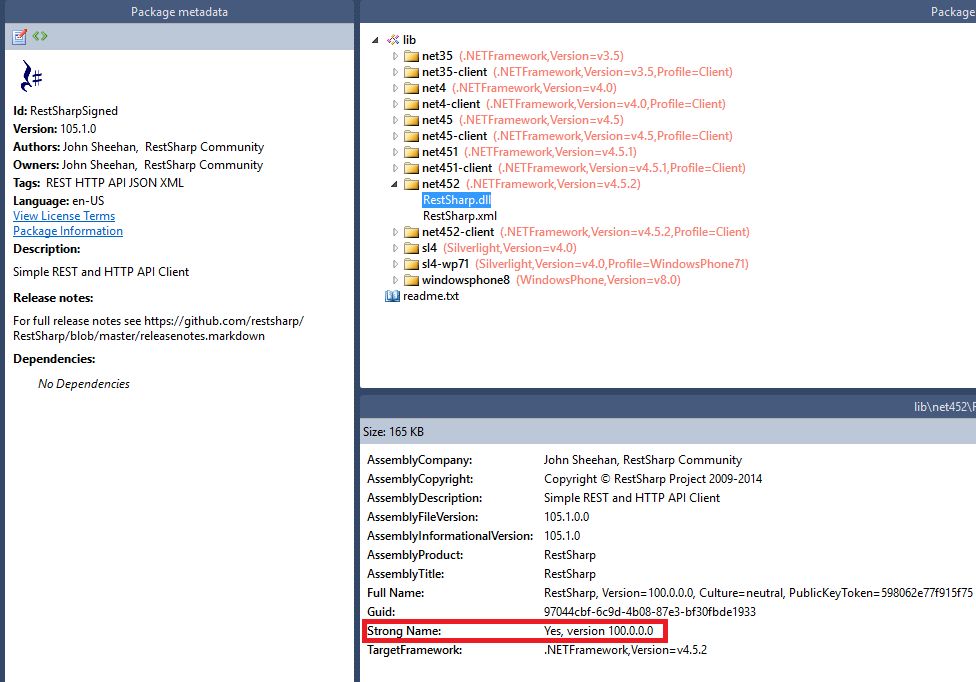Select the readme.txt file
976x682 pixels.
click(431, 296)
